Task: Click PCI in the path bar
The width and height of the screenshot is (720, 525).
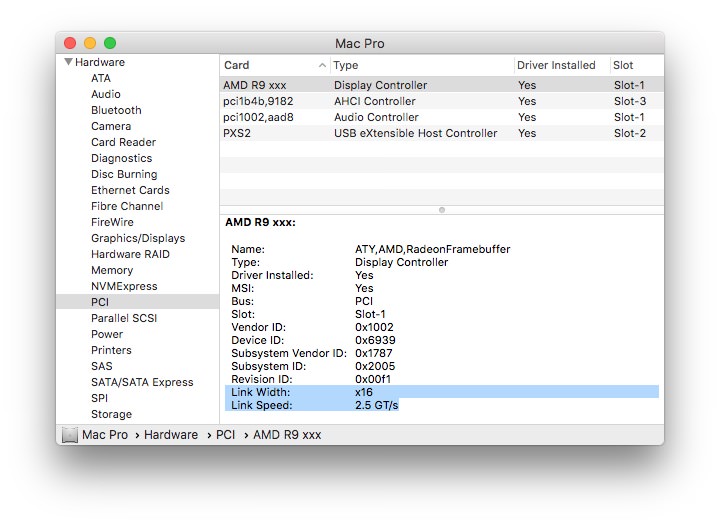Action: 225,435
